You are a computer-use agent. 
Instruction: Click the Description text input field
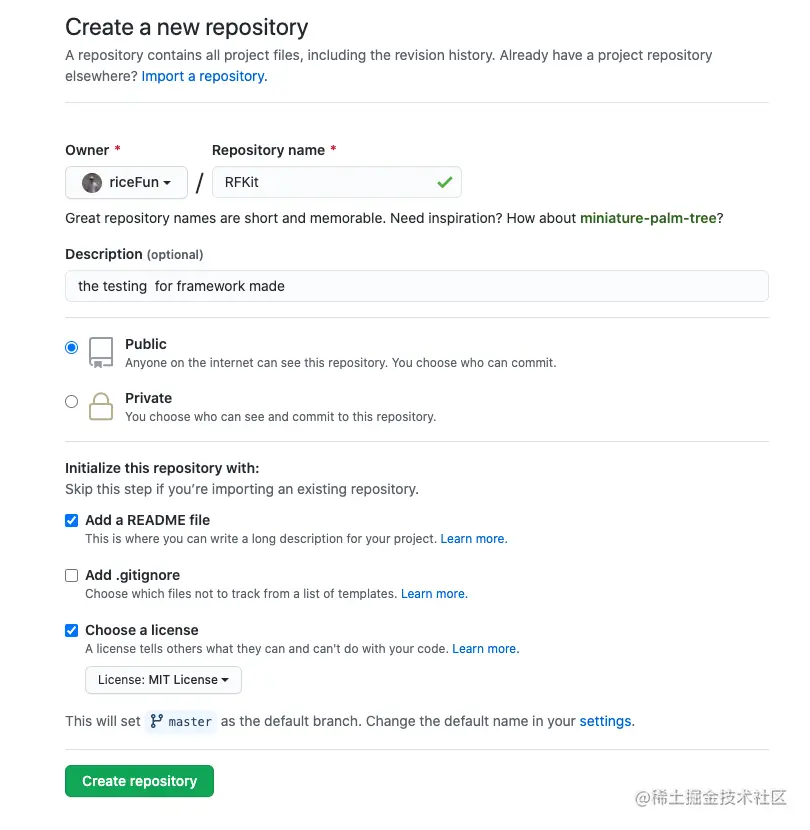[x=416, y=286]
